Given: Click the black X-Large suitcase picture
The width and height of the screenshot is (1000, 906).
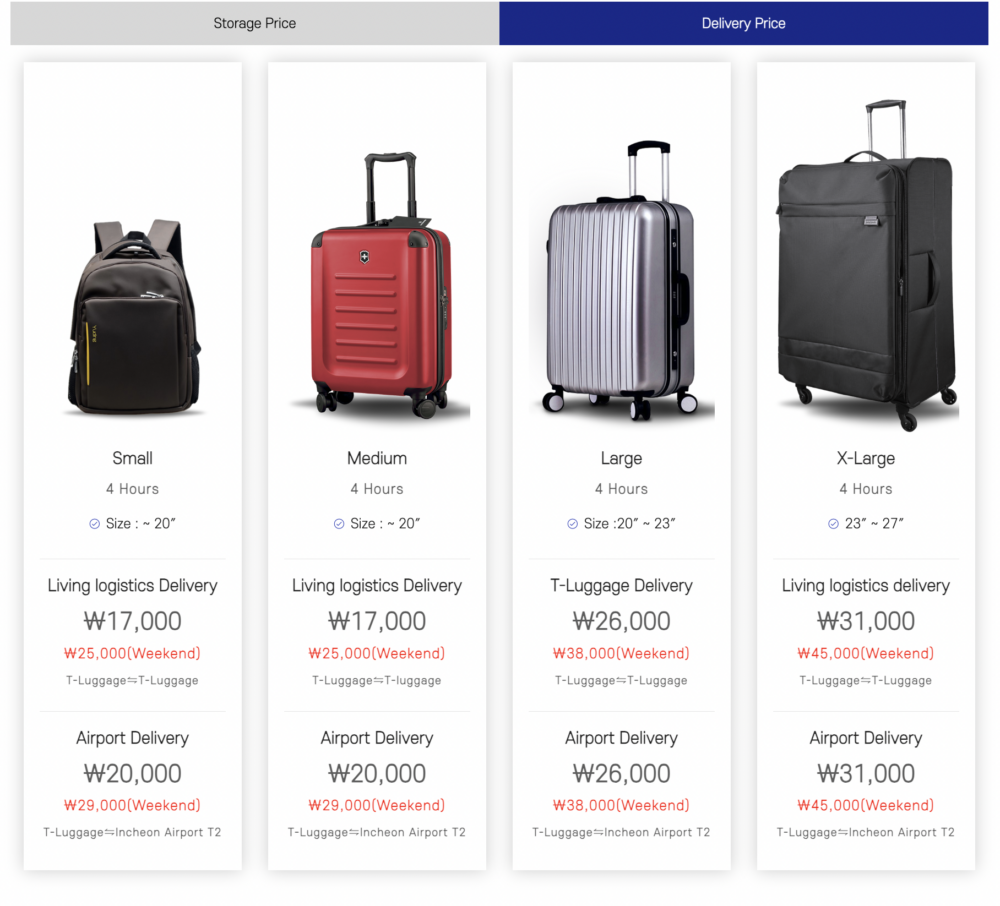Looking at the screenshot, I should coord(866,265).
